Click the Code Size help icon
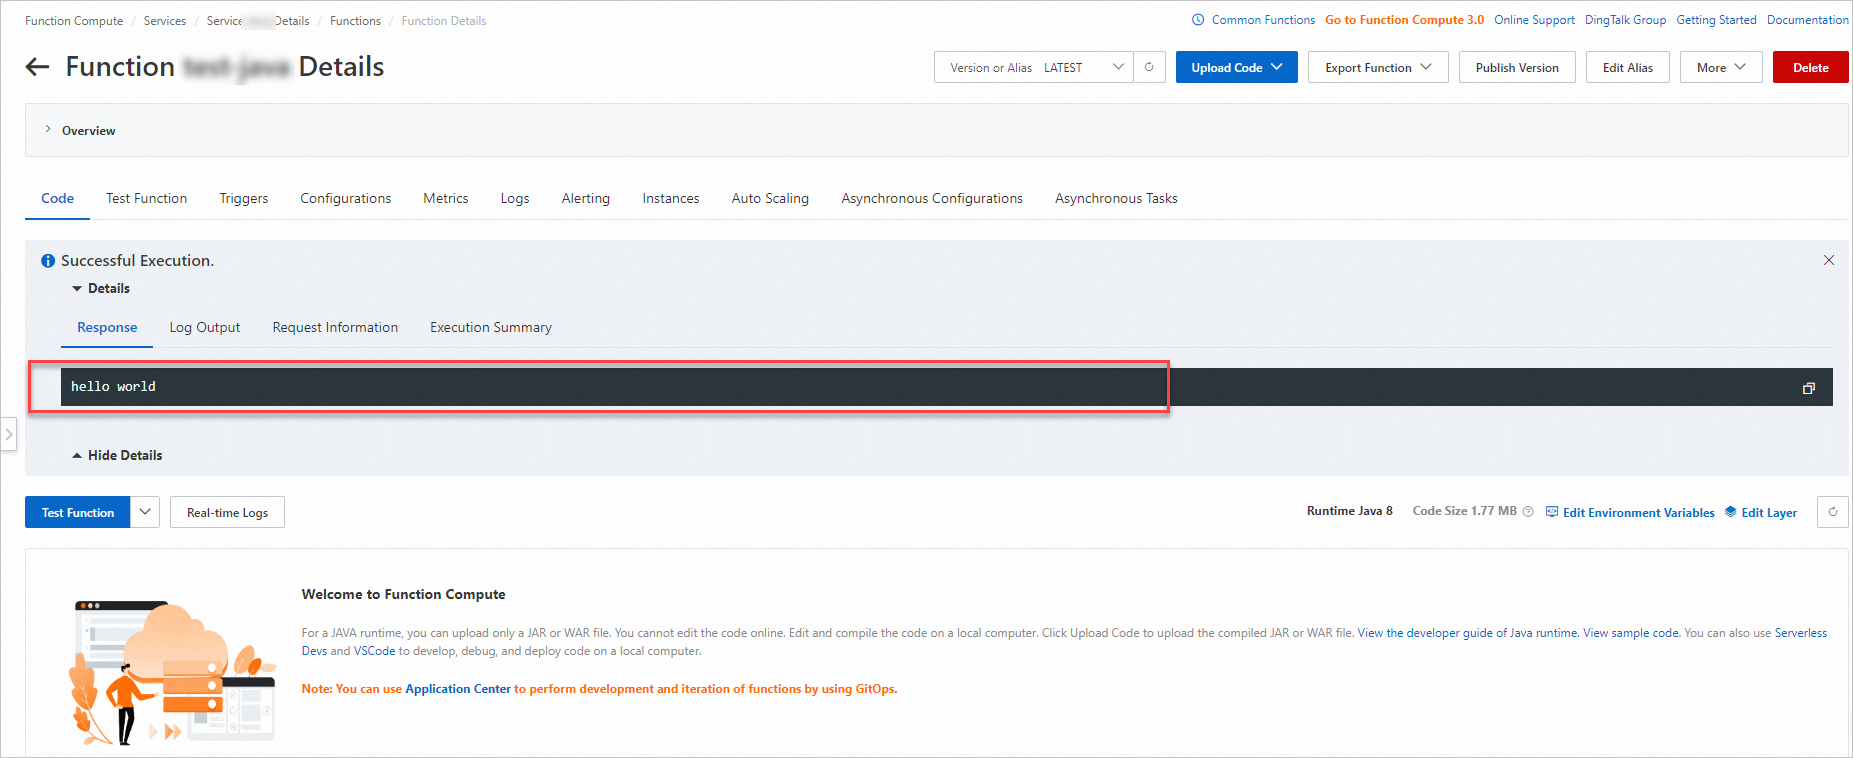1853x758 pixels. [1528, 512]
